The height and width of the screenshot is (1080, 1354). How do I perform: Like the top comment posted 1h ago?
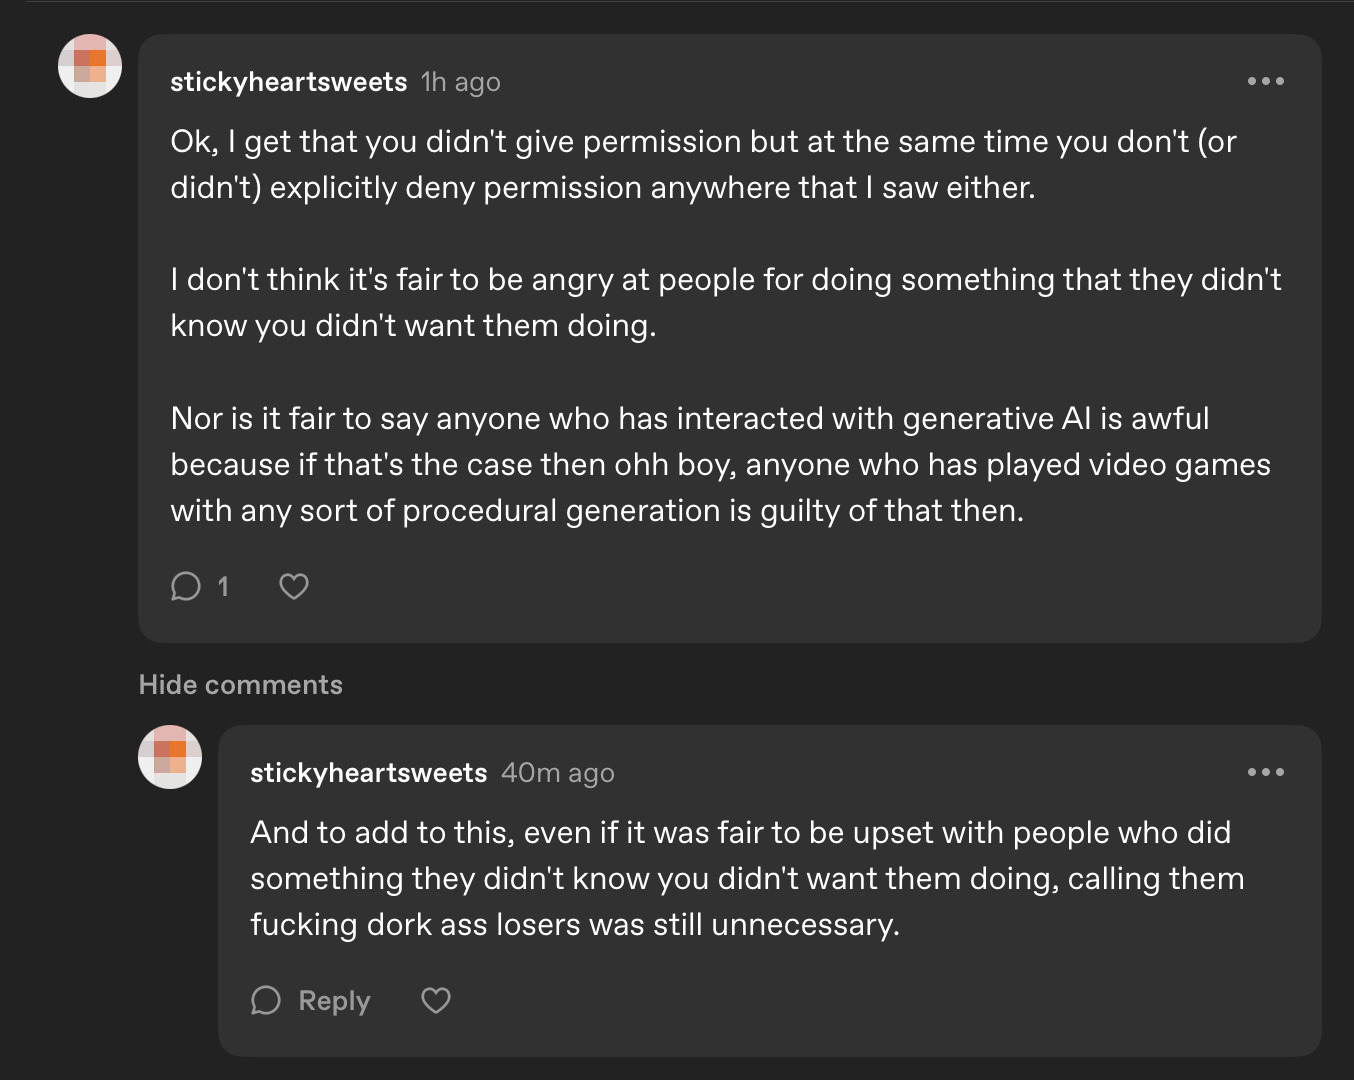[x=293, y=586]
